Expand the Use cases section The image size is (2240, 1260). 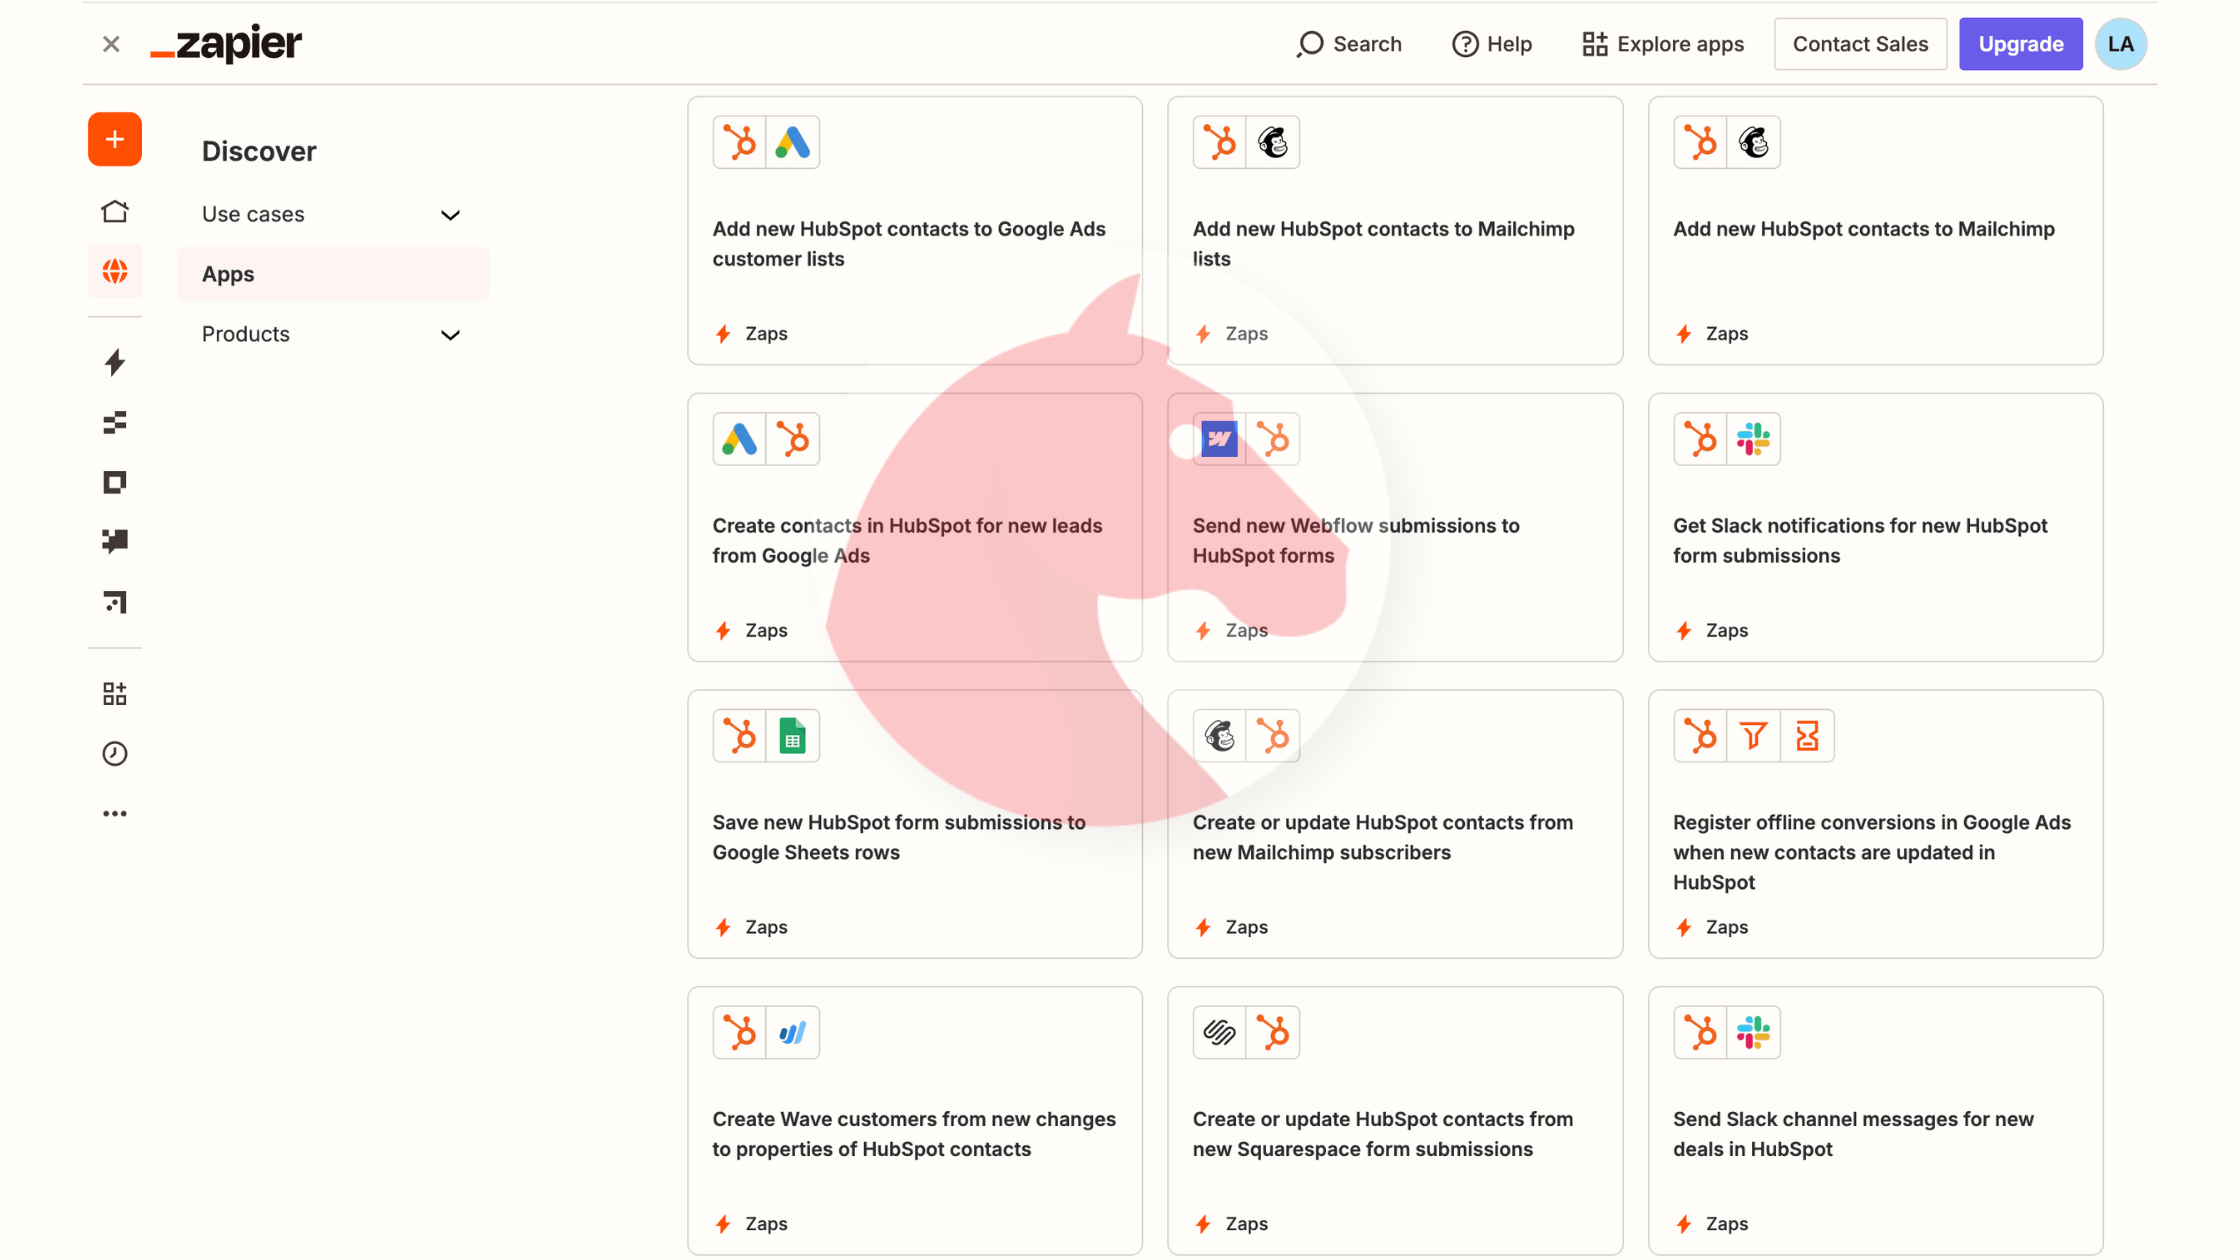coord(333,214)
